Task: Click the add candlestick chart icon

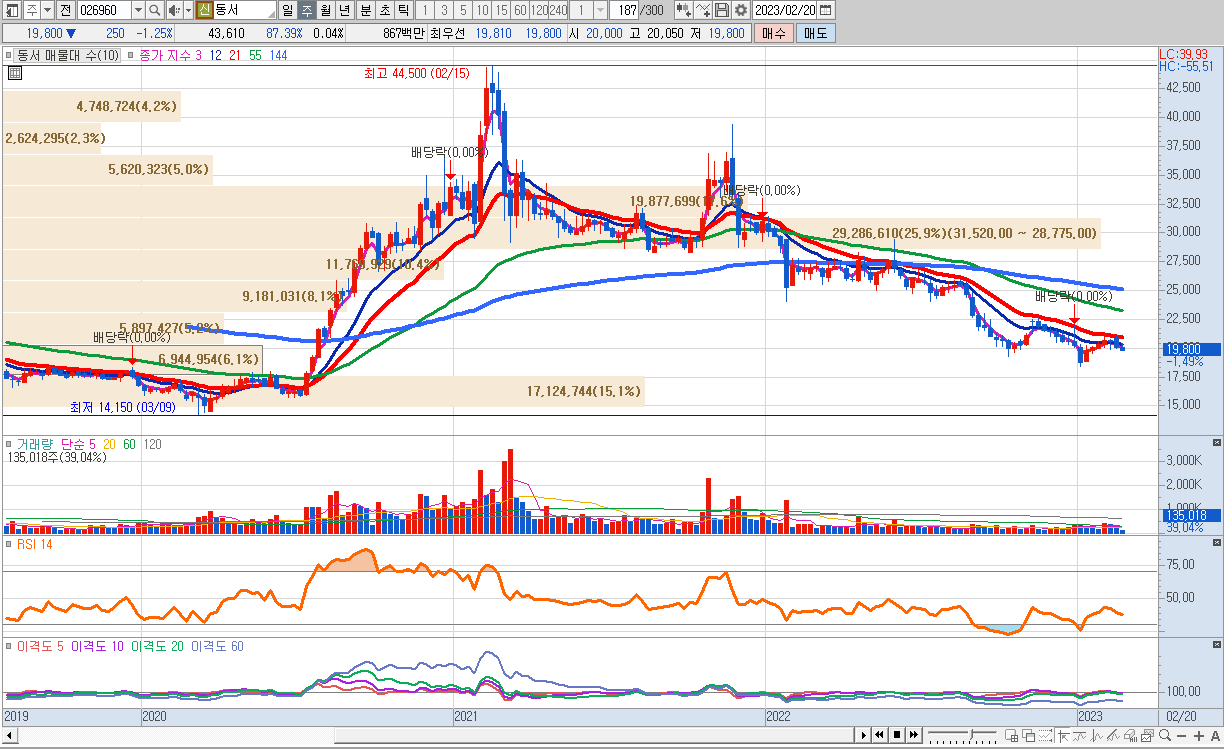Action: coord(683,10)
